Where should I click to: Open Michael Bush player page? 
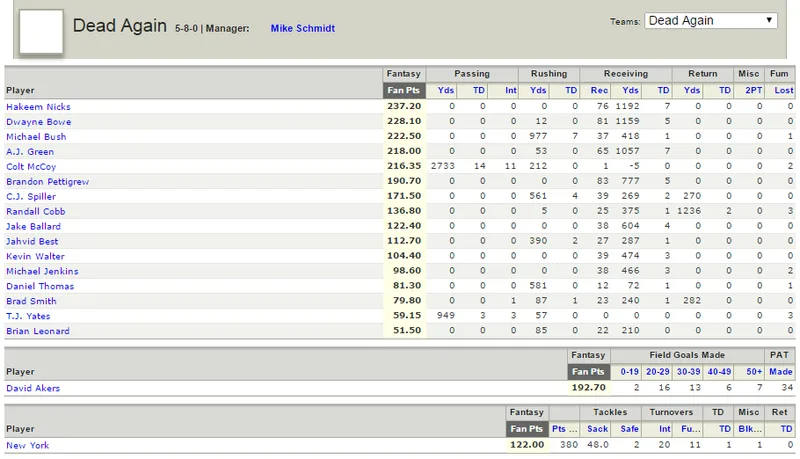click(36, 137)
